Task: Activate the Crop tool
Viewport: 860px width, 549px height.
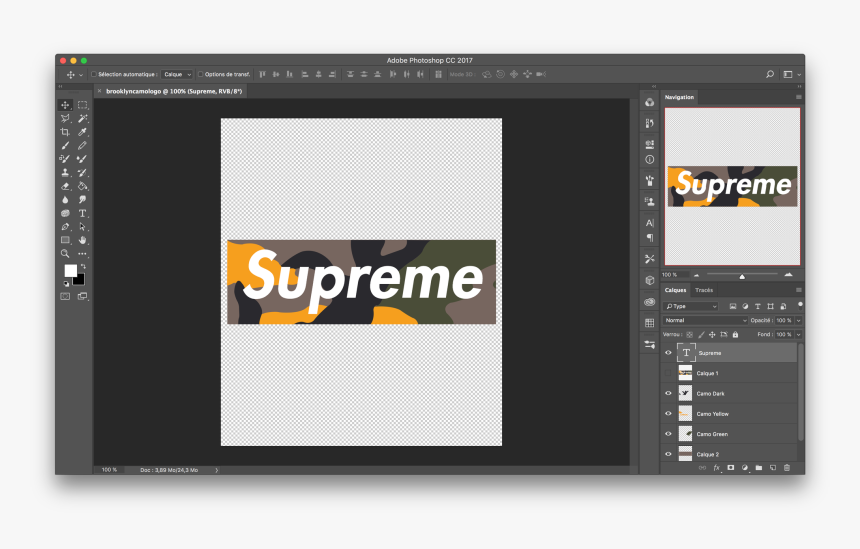Action: (65, 132)
